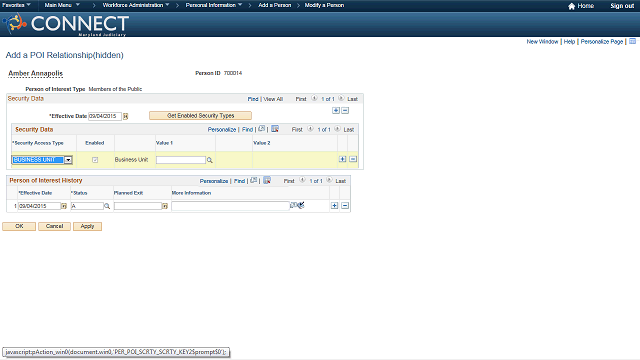
Task: Sign out of the application
Action: tap(622, 6)
